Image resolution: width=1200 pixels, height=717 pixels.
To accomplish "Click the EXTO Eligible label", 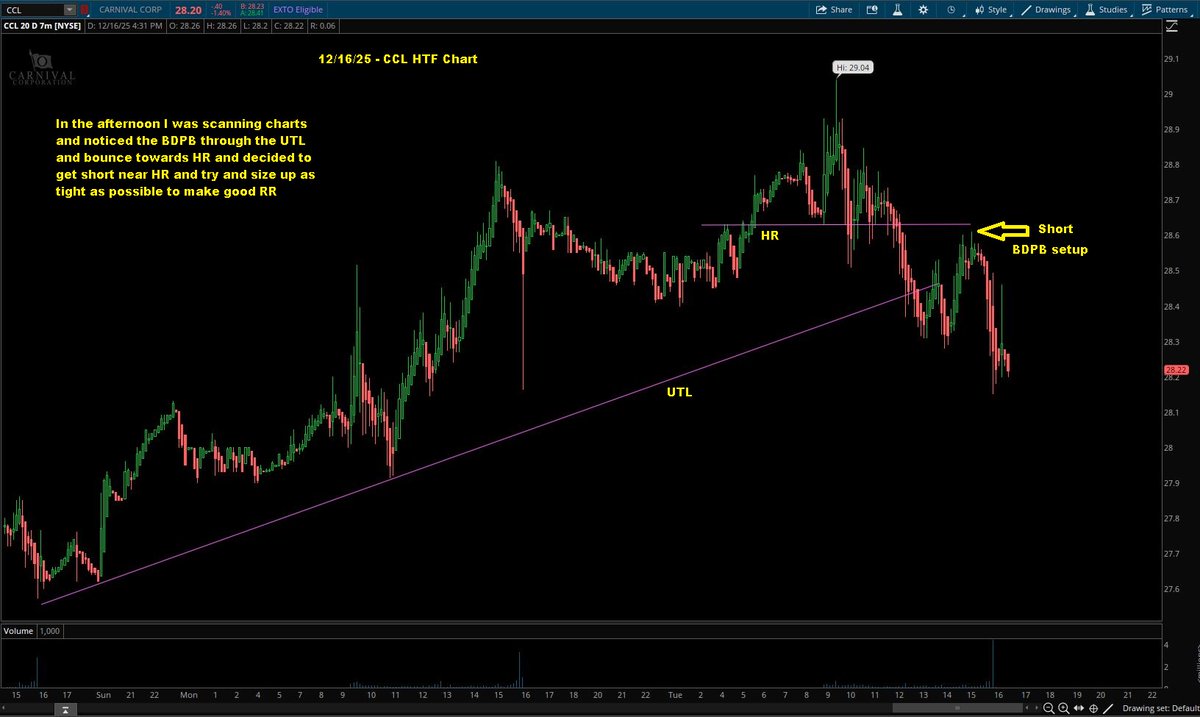I will 298,10.
